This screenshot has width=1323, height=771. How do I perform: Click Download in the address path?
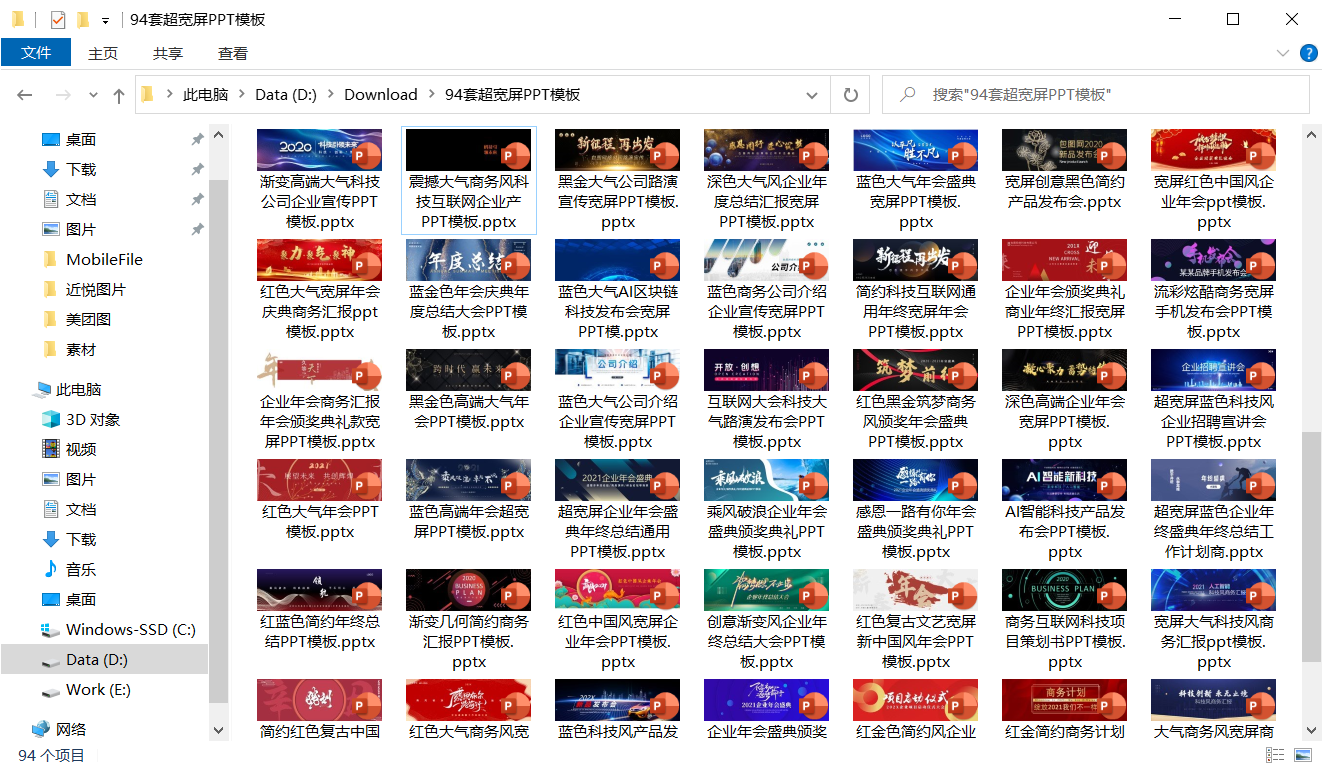coord(381,95)
